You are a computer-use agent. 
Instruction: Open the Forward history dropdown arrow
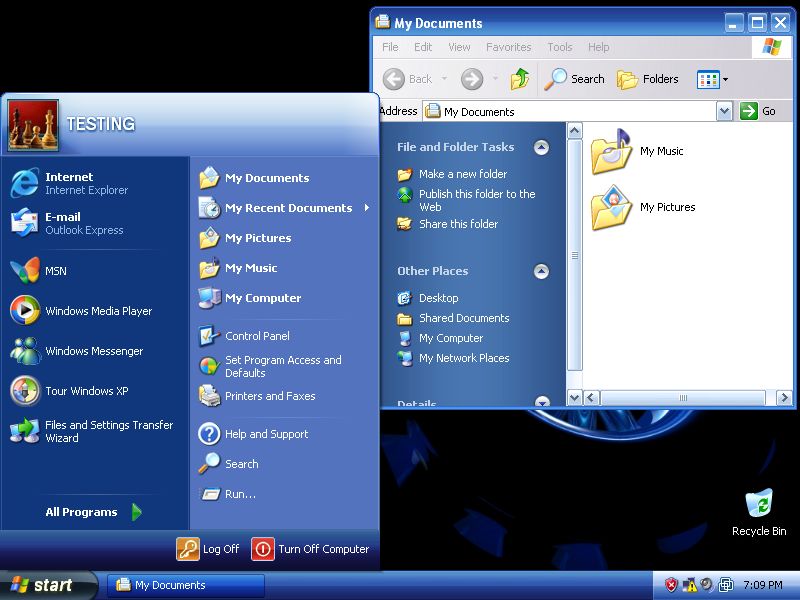[495, 79]
